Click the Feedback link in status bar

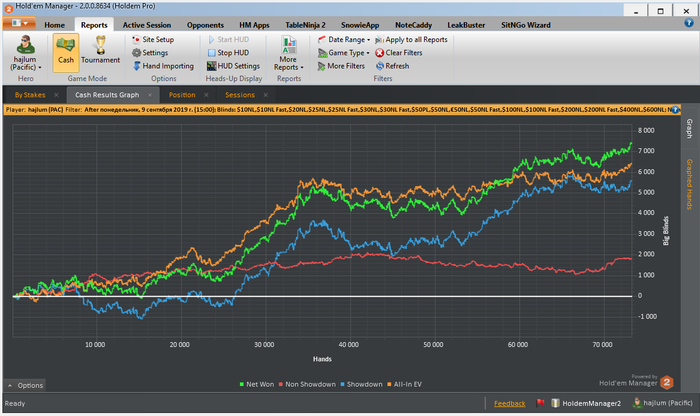[509, 404]
